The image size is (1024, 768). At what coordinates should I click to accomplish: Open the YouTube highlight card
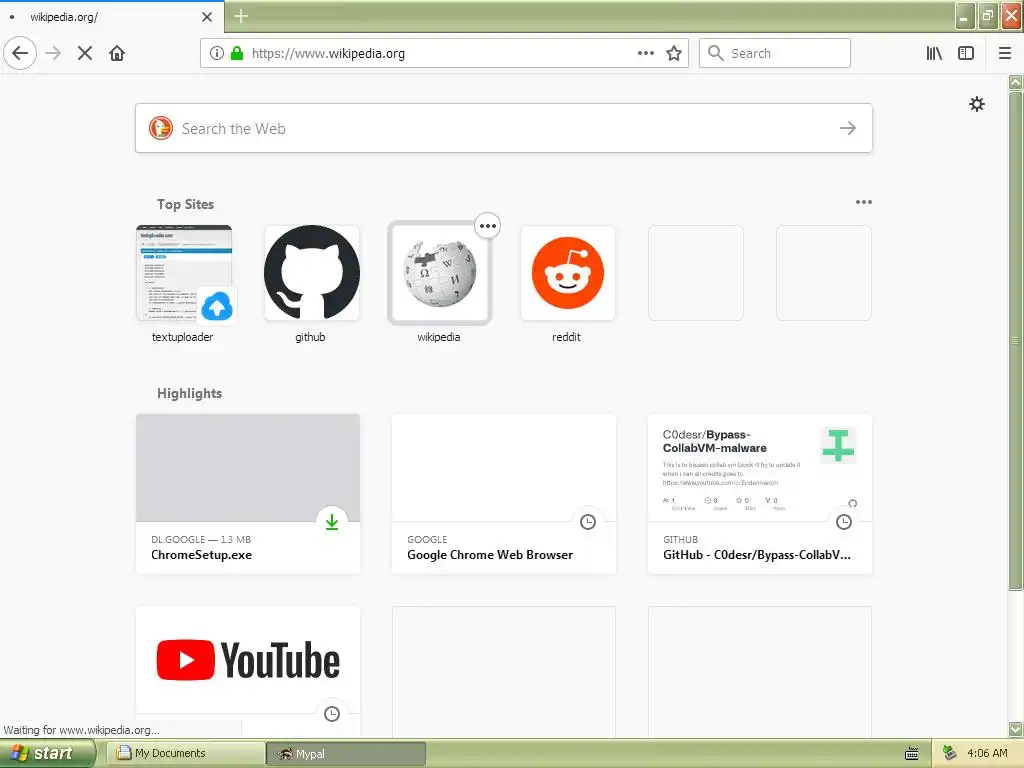click(x=248, y=671)
